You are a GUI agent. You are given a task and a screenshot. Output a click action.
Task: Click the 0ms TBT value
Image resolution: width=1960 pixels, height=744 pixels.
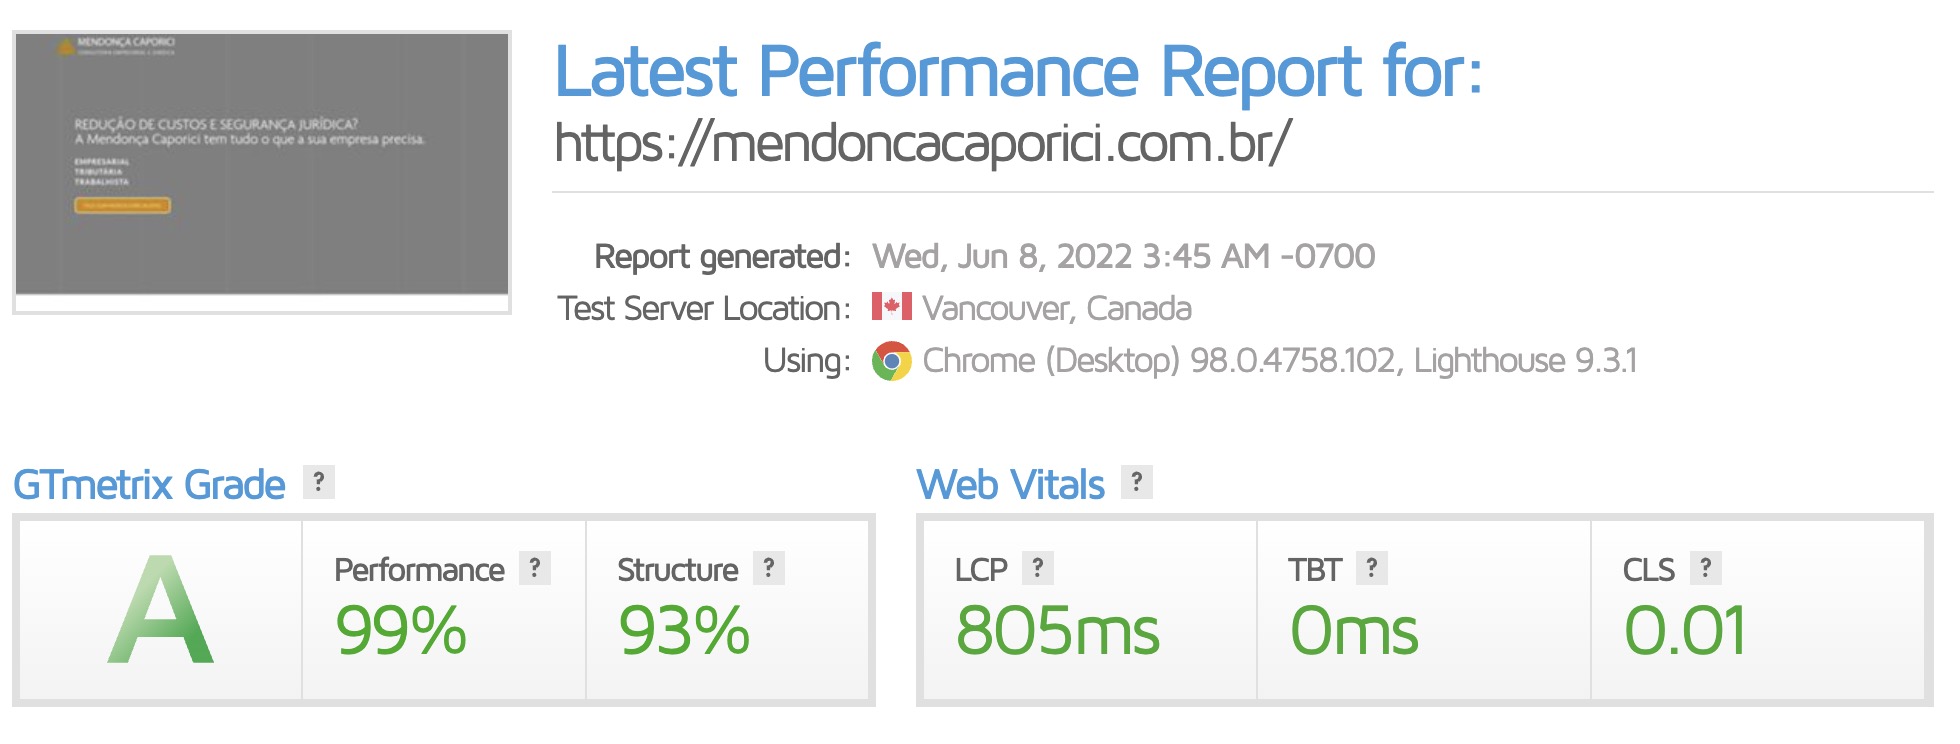[1354, 631]
